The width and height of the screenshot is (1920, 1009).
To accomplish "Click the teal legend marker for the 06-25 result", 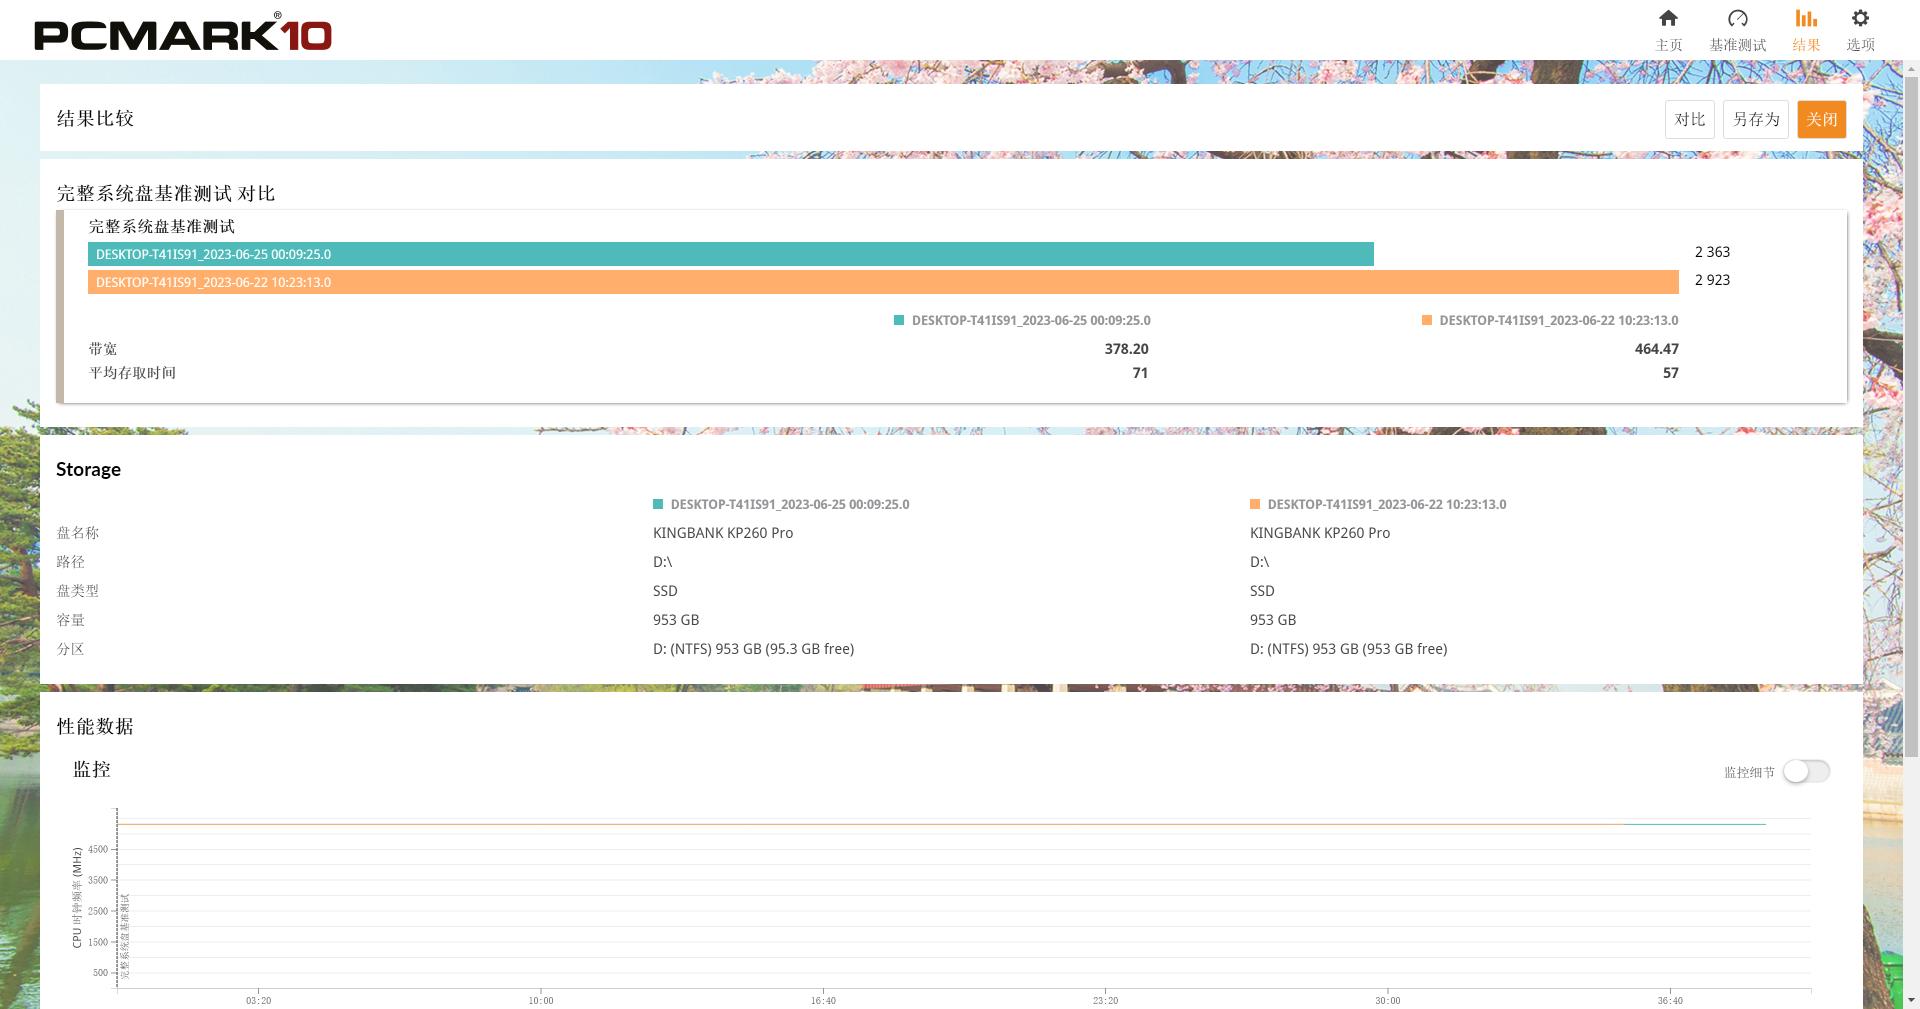I will [x=897, y=320].
